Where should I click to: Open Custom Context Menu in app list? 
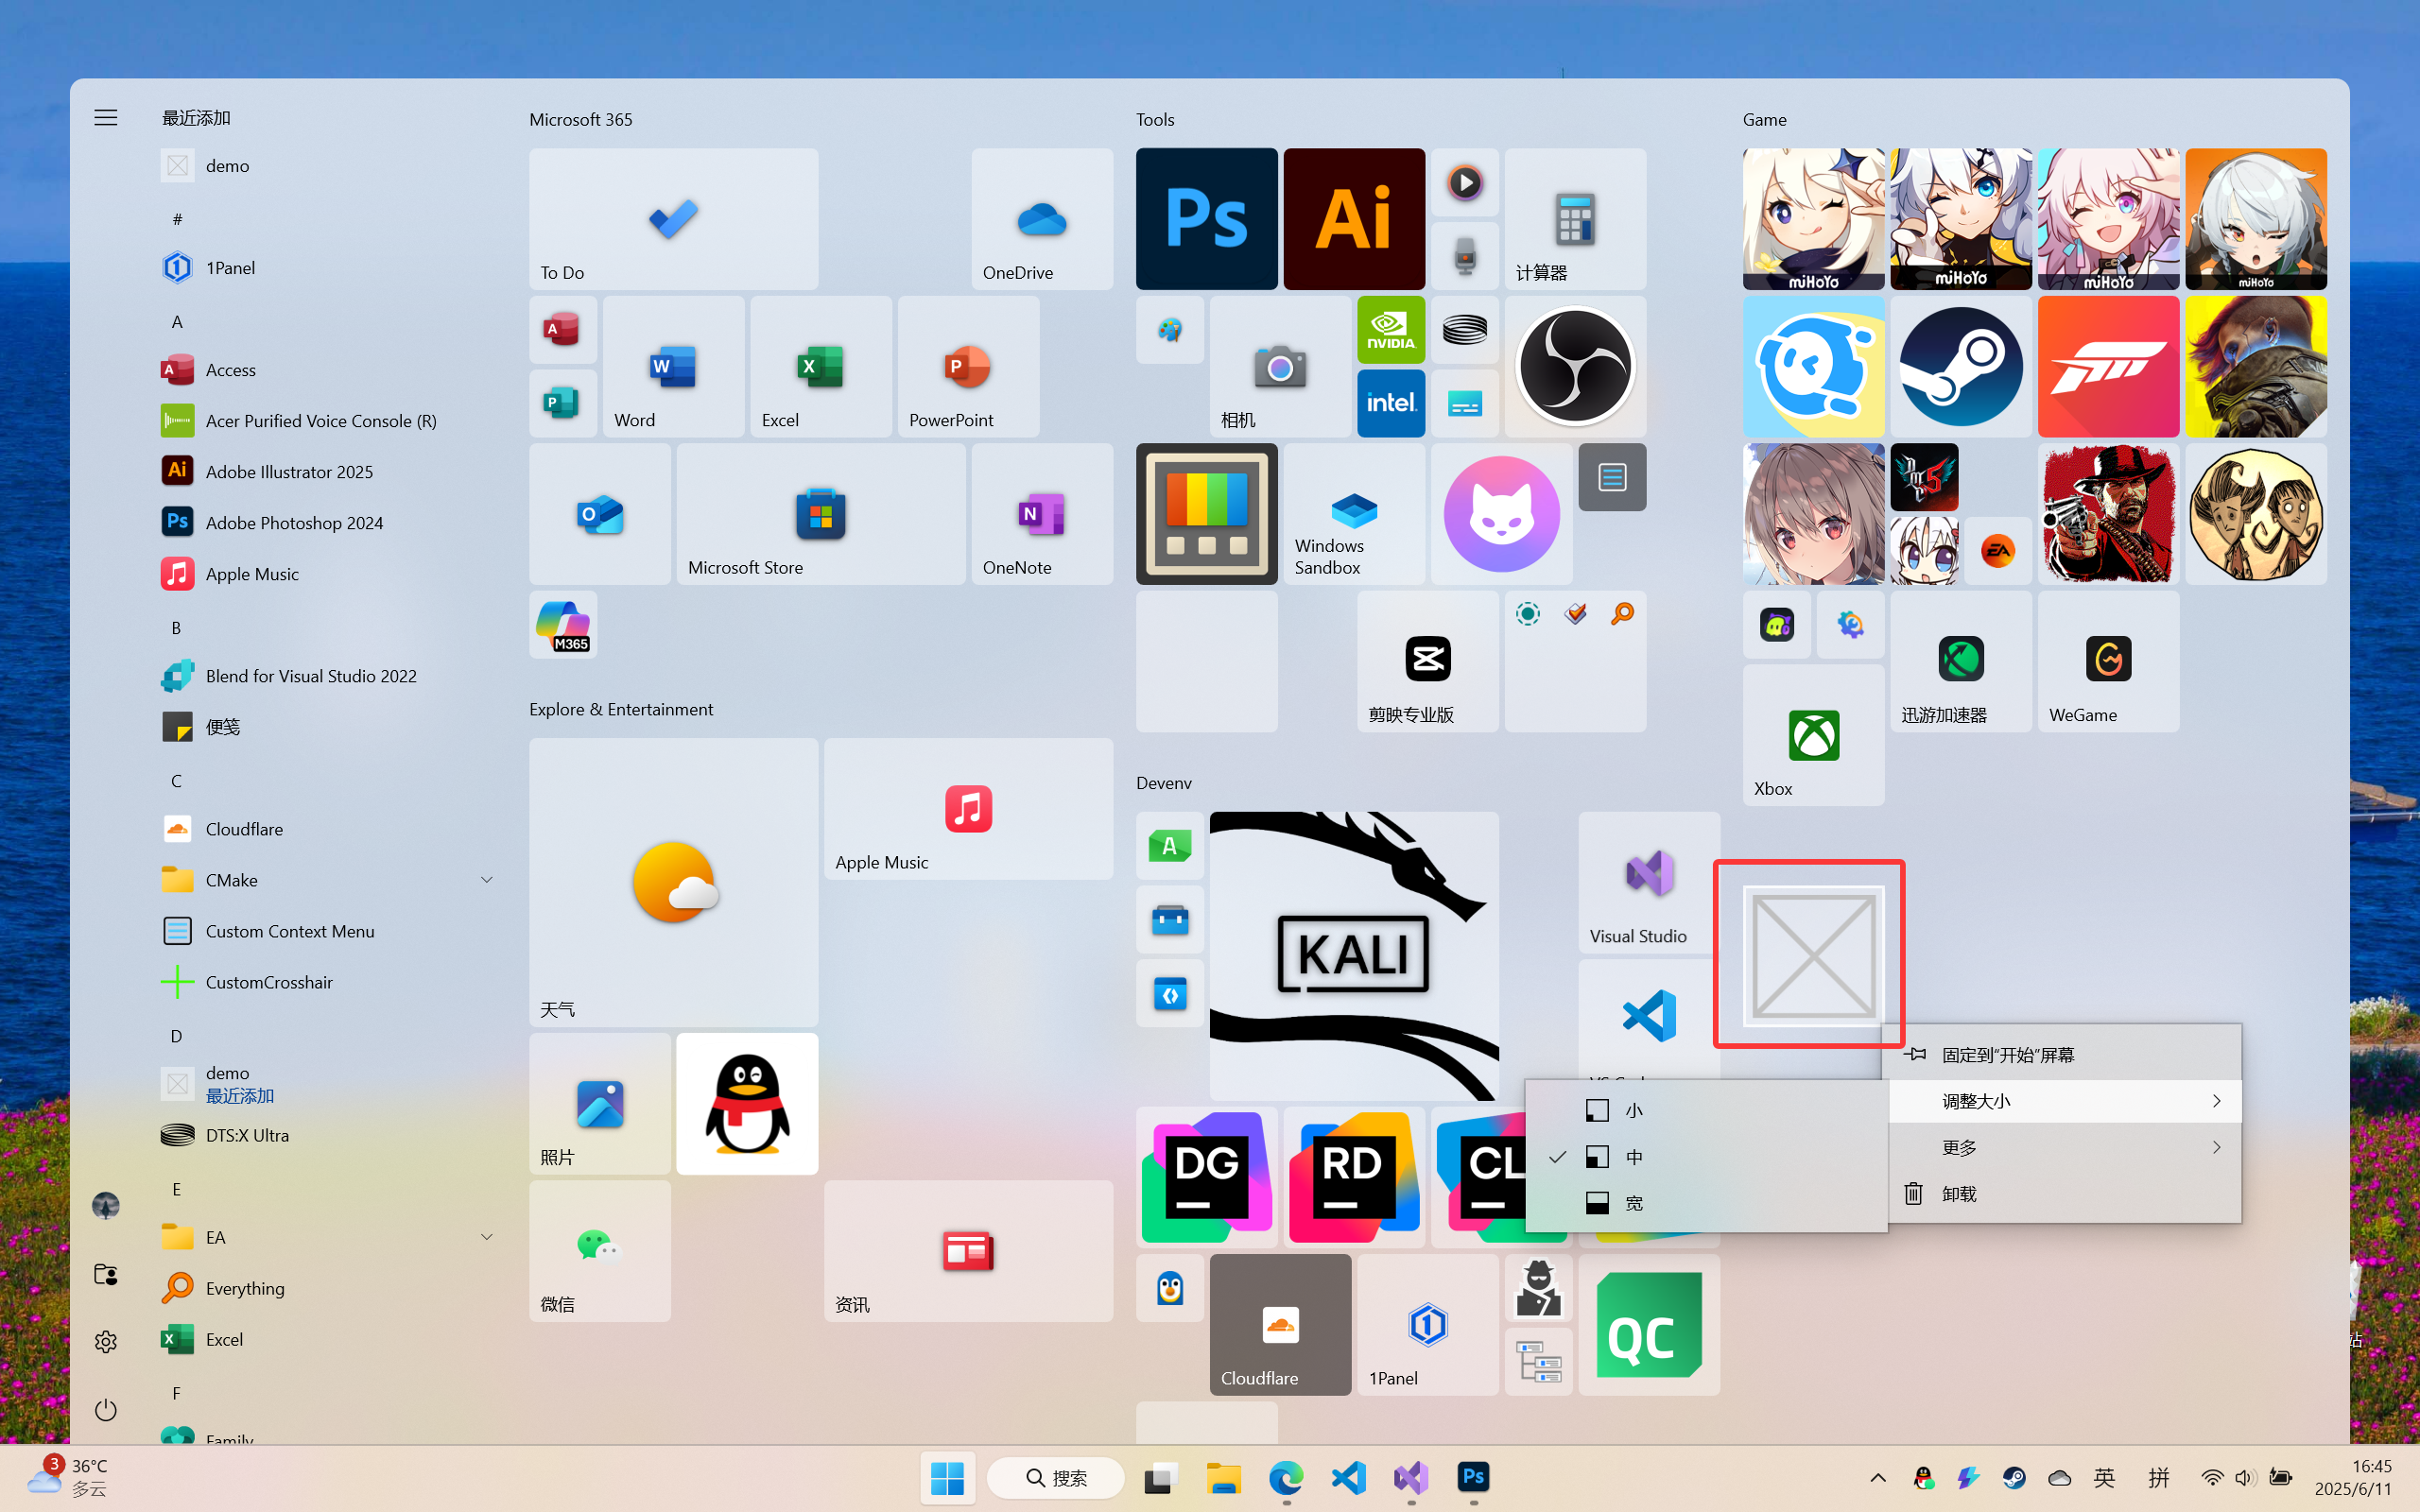(x=328, y=931)
